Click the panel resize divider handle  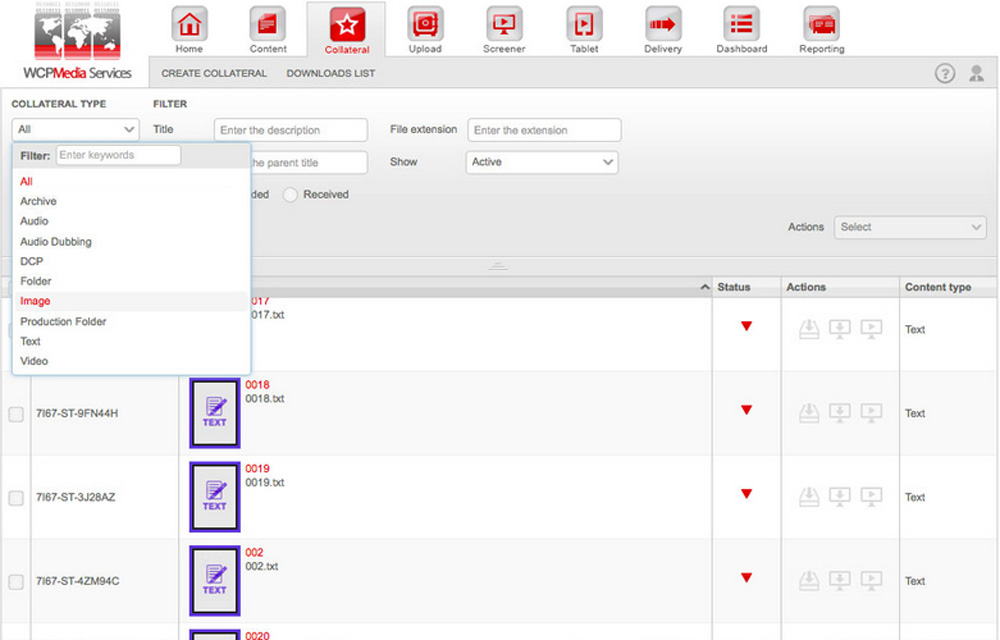click(498, 267)
